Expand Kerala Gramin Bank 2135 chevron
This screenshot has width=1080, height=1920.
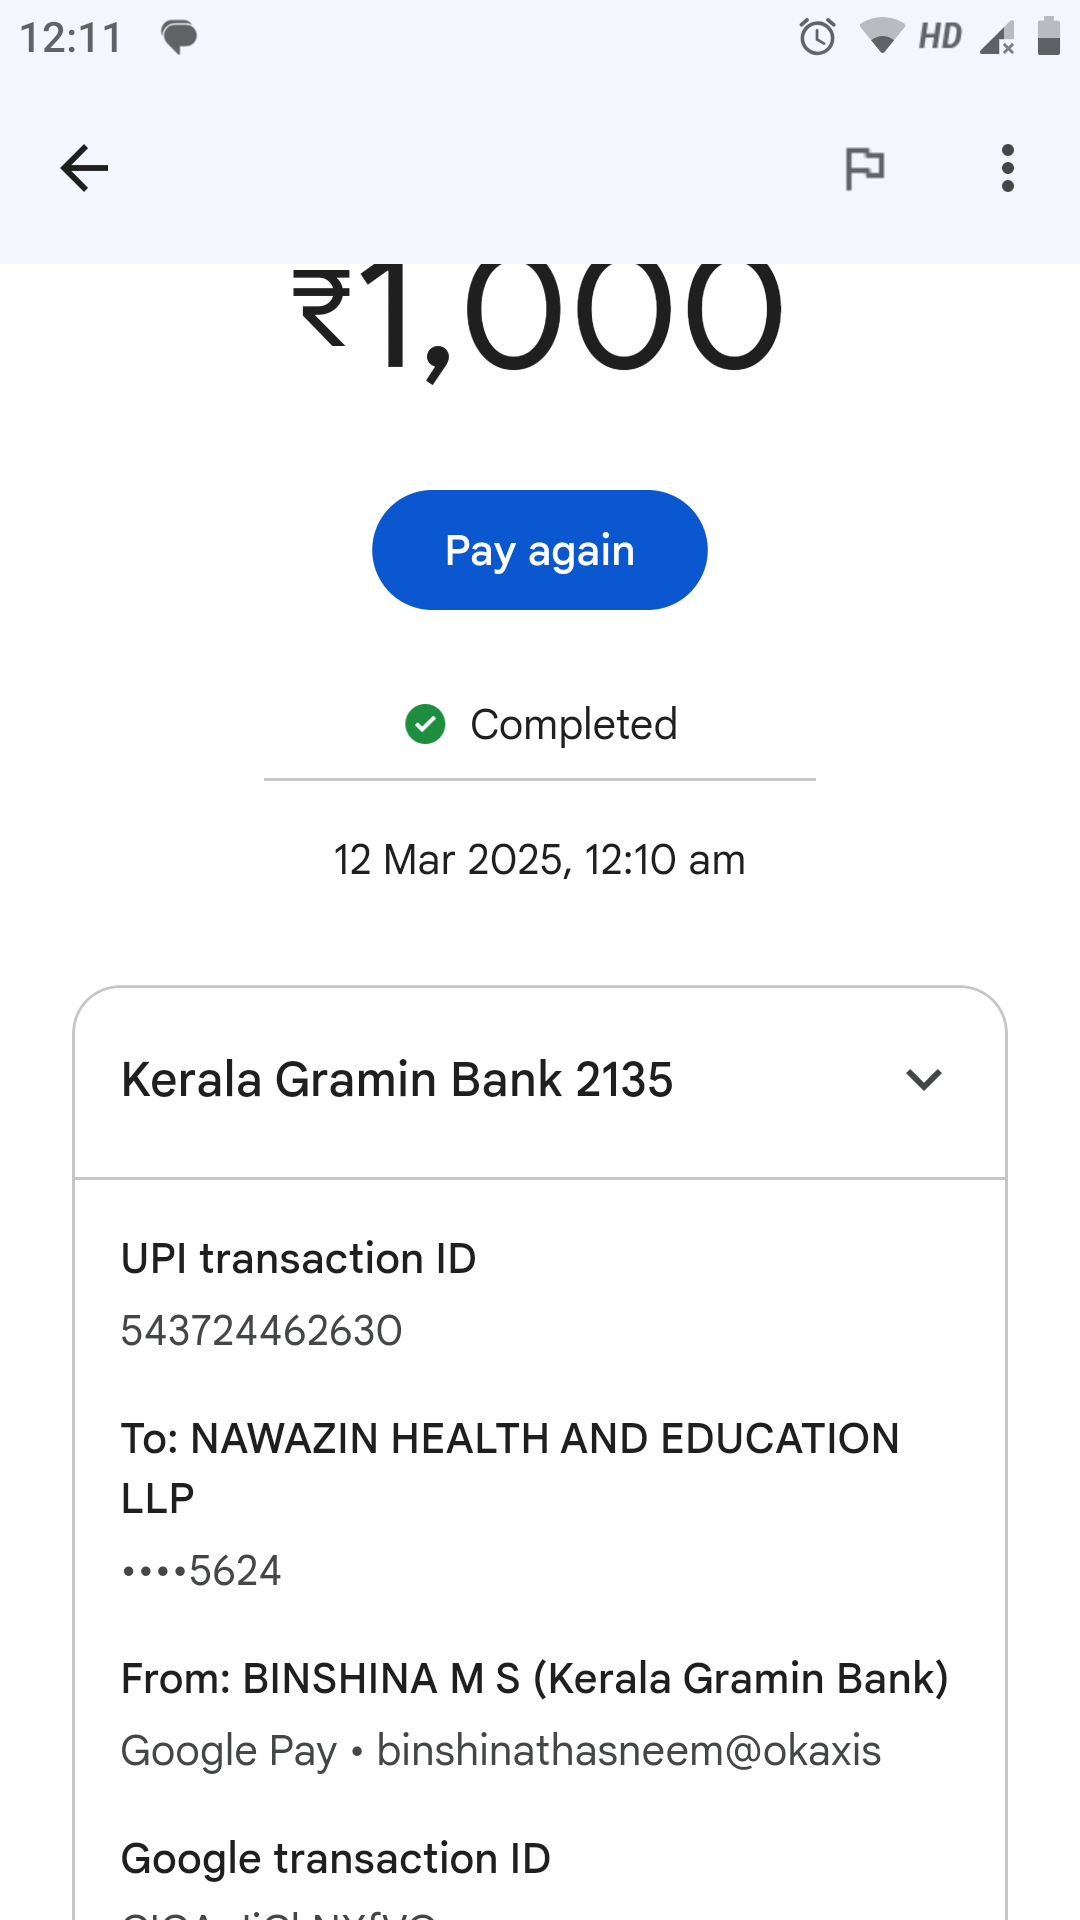tap(923, 1080)
